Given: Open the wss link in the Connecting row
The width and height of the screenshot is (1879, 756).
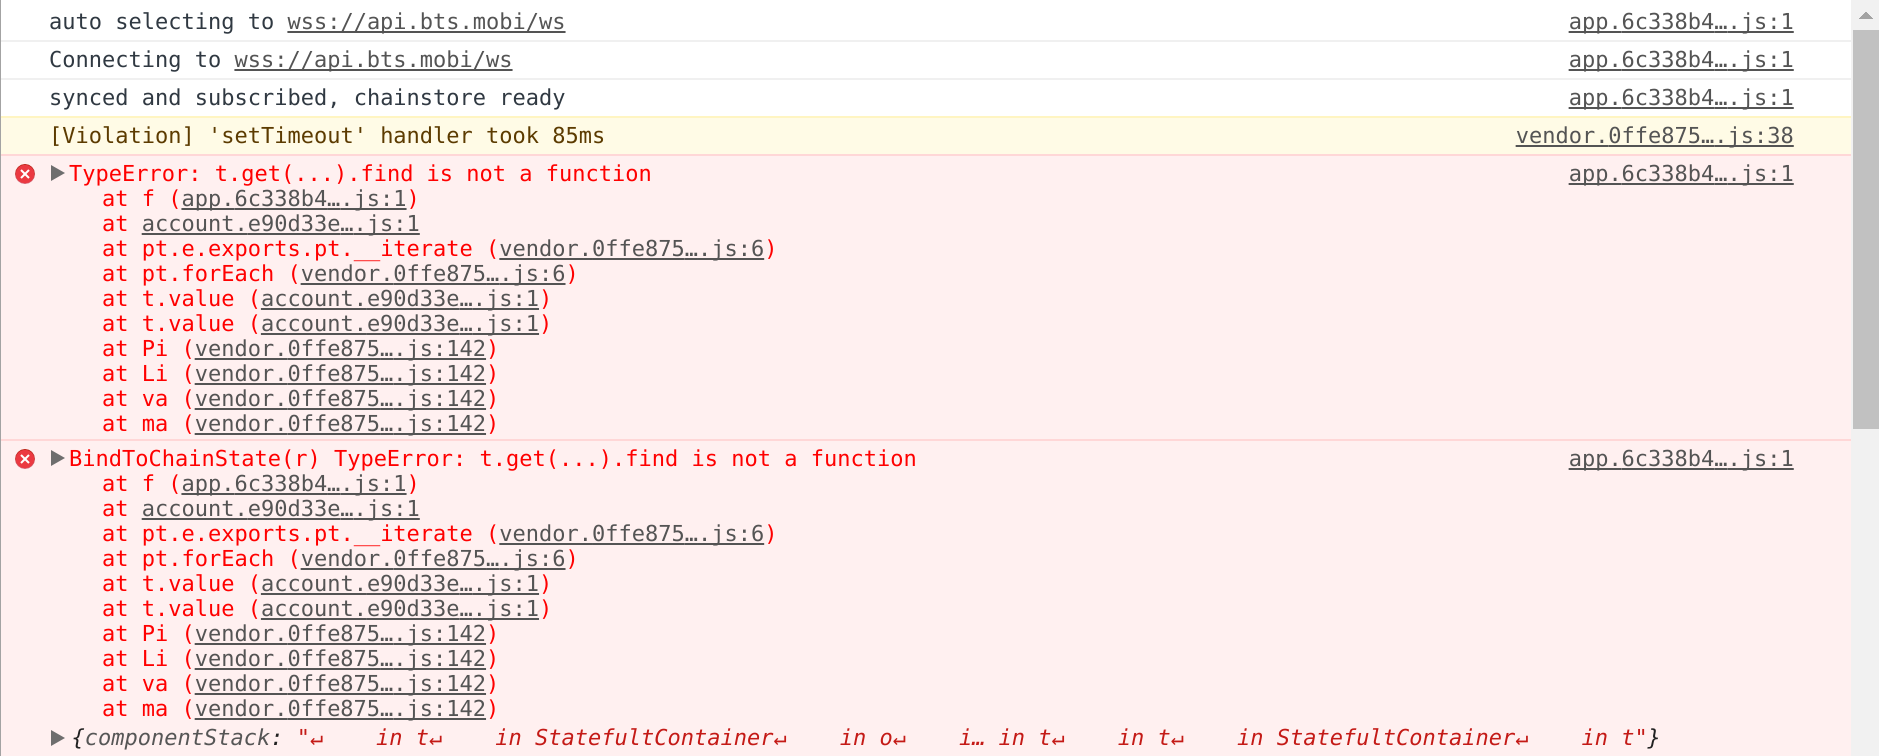Looking at the screenshot, I should click(x=373, y=59).
